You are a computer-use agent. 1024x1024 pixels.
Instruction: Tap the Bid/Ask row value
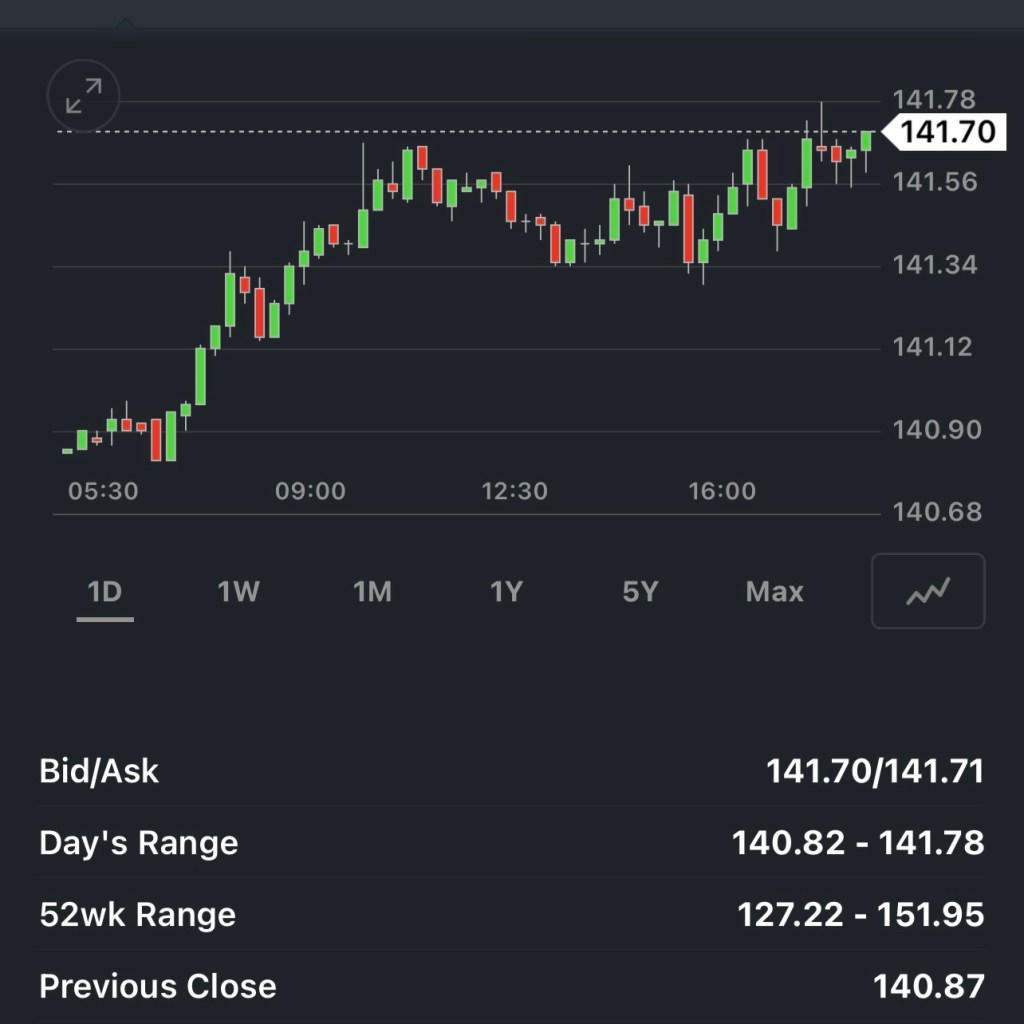[x=874, y=771]
